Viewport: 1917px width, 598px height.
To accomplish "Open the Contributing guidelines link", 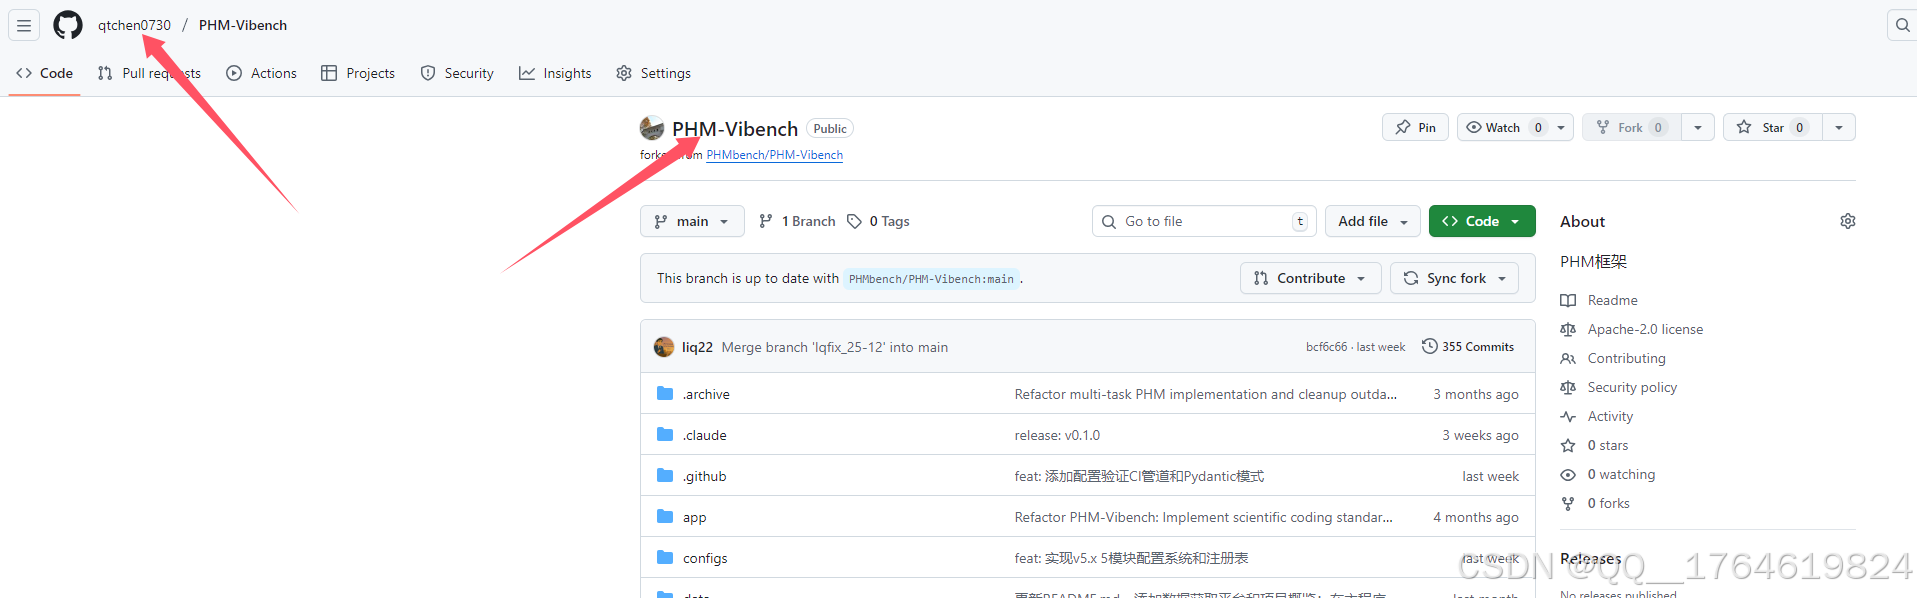I will pos(1613,358).
